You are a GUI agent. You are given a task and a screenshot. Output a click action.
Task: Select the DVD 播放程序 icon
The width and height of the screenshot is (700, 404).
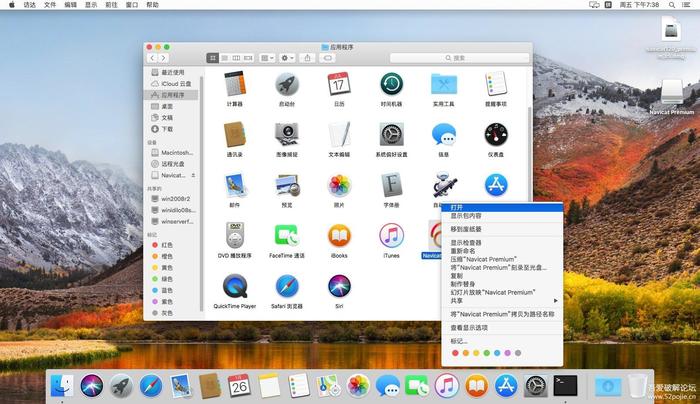(x=234, y=235)
